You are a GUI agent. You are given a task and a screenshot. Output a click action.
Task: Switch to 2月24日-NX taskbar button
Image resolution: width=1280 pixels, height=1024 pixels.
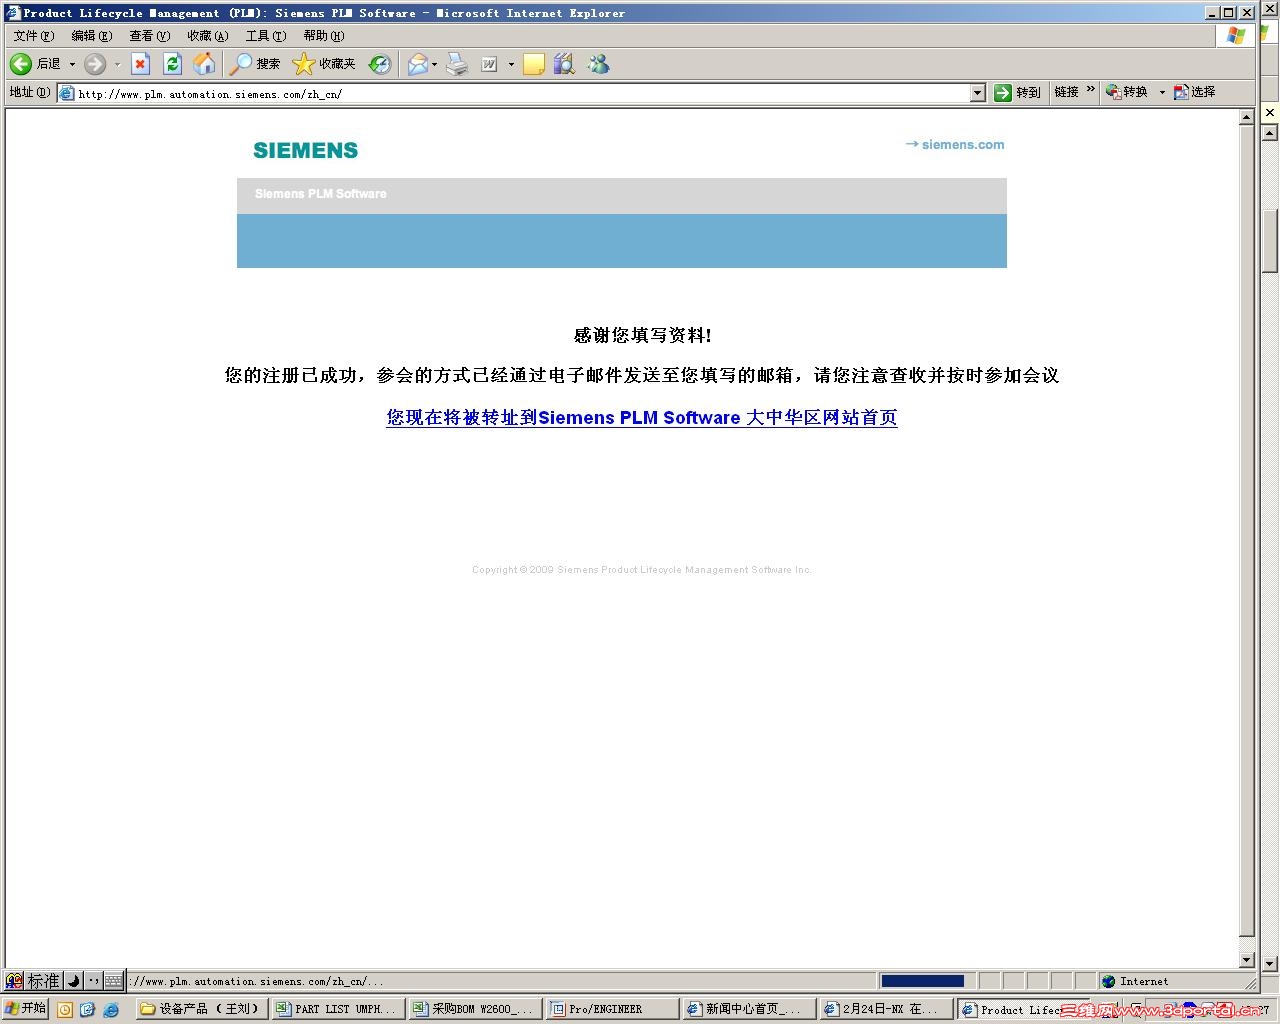885,1009
